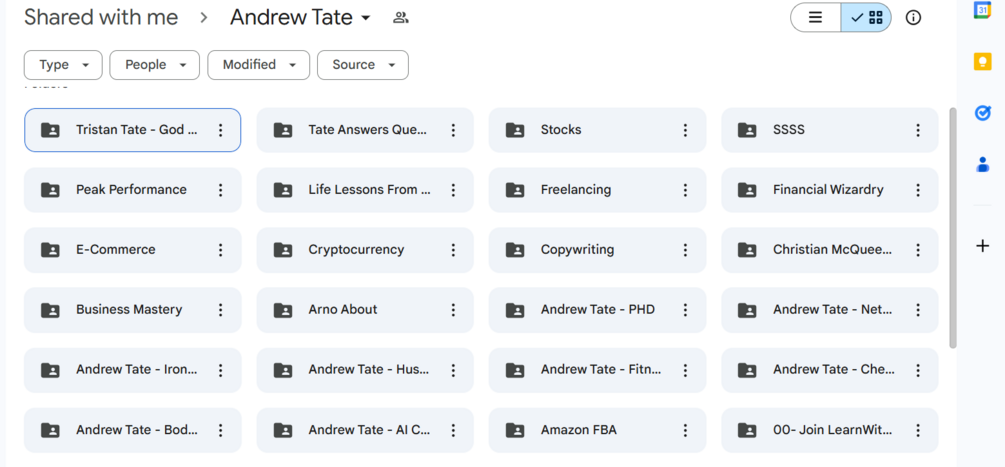This screenshot has height=467, width=1005.
Task: Open the view details info icon
Action: click(x=913, y=17)
